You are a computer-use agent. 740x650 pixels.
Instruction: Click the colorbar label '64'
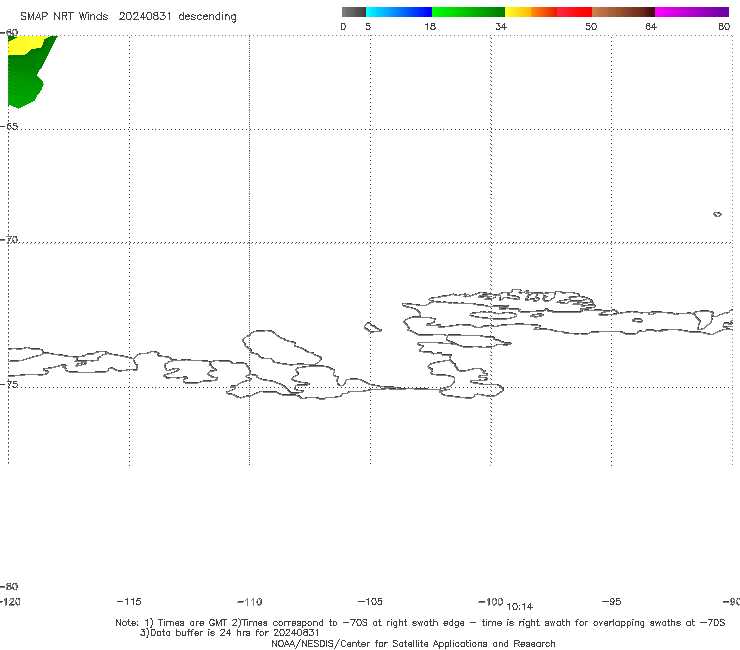(651, 26)
